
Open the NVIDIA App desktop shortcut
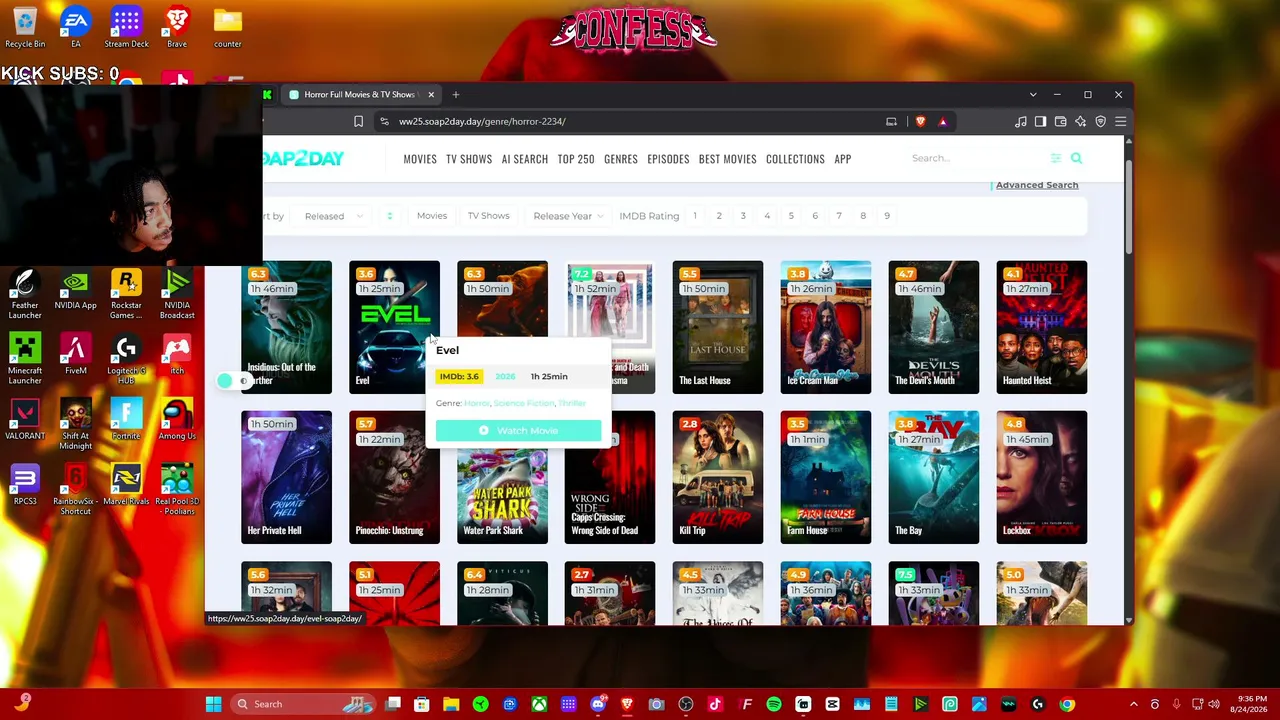tap(76, 290)
